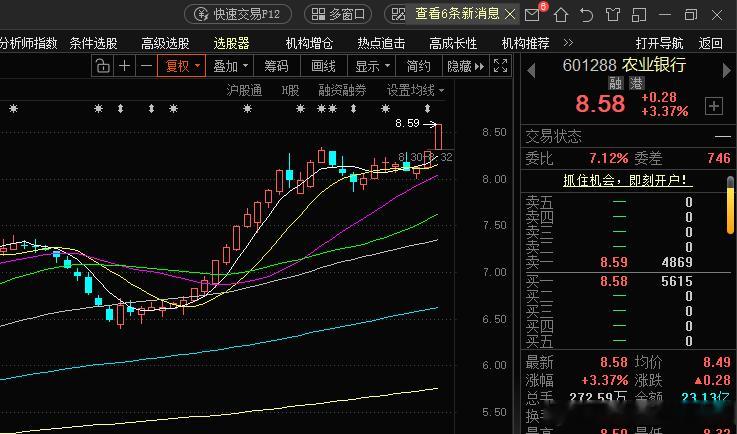Click the order book scrollbar
Screen dimensions: 737x434
(x=730, y=205)
